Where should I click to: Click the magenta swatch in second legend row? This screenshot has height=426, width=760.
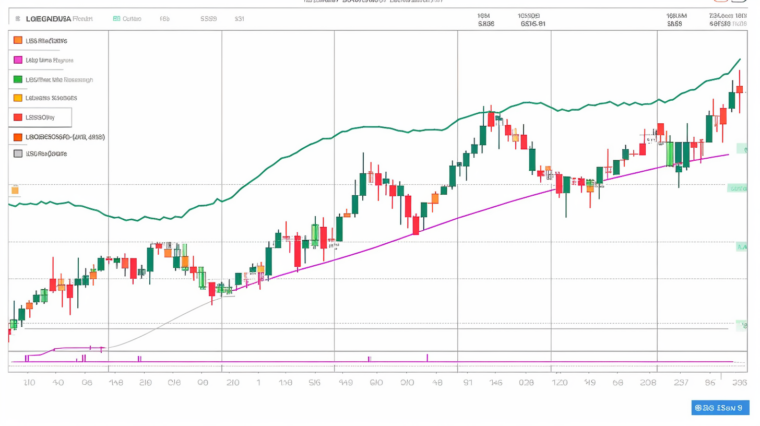click(18, 60)
